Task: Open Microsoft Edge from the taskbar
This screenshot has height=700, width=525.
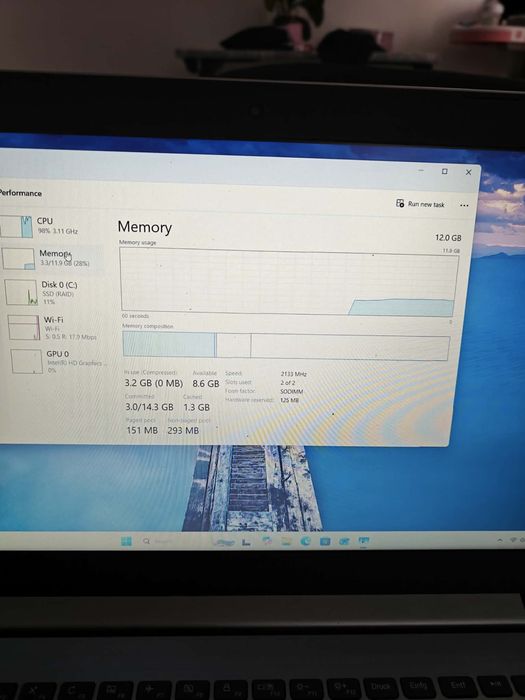Action: (x=306, y=541)
